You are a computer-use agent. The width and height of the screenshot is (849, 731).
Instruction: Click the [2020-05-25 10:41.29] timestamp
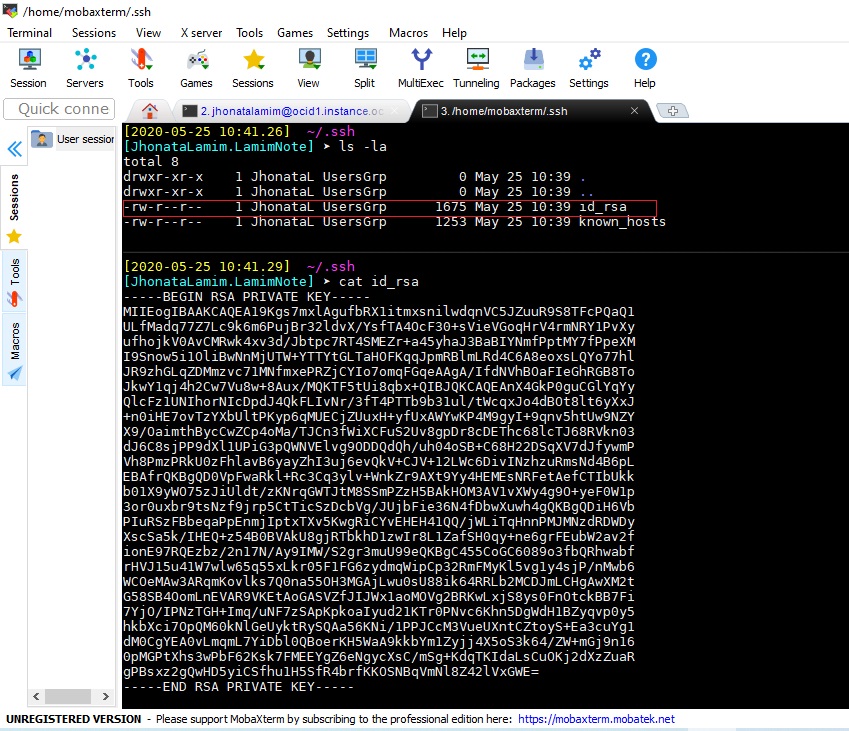tap(206, 266)
